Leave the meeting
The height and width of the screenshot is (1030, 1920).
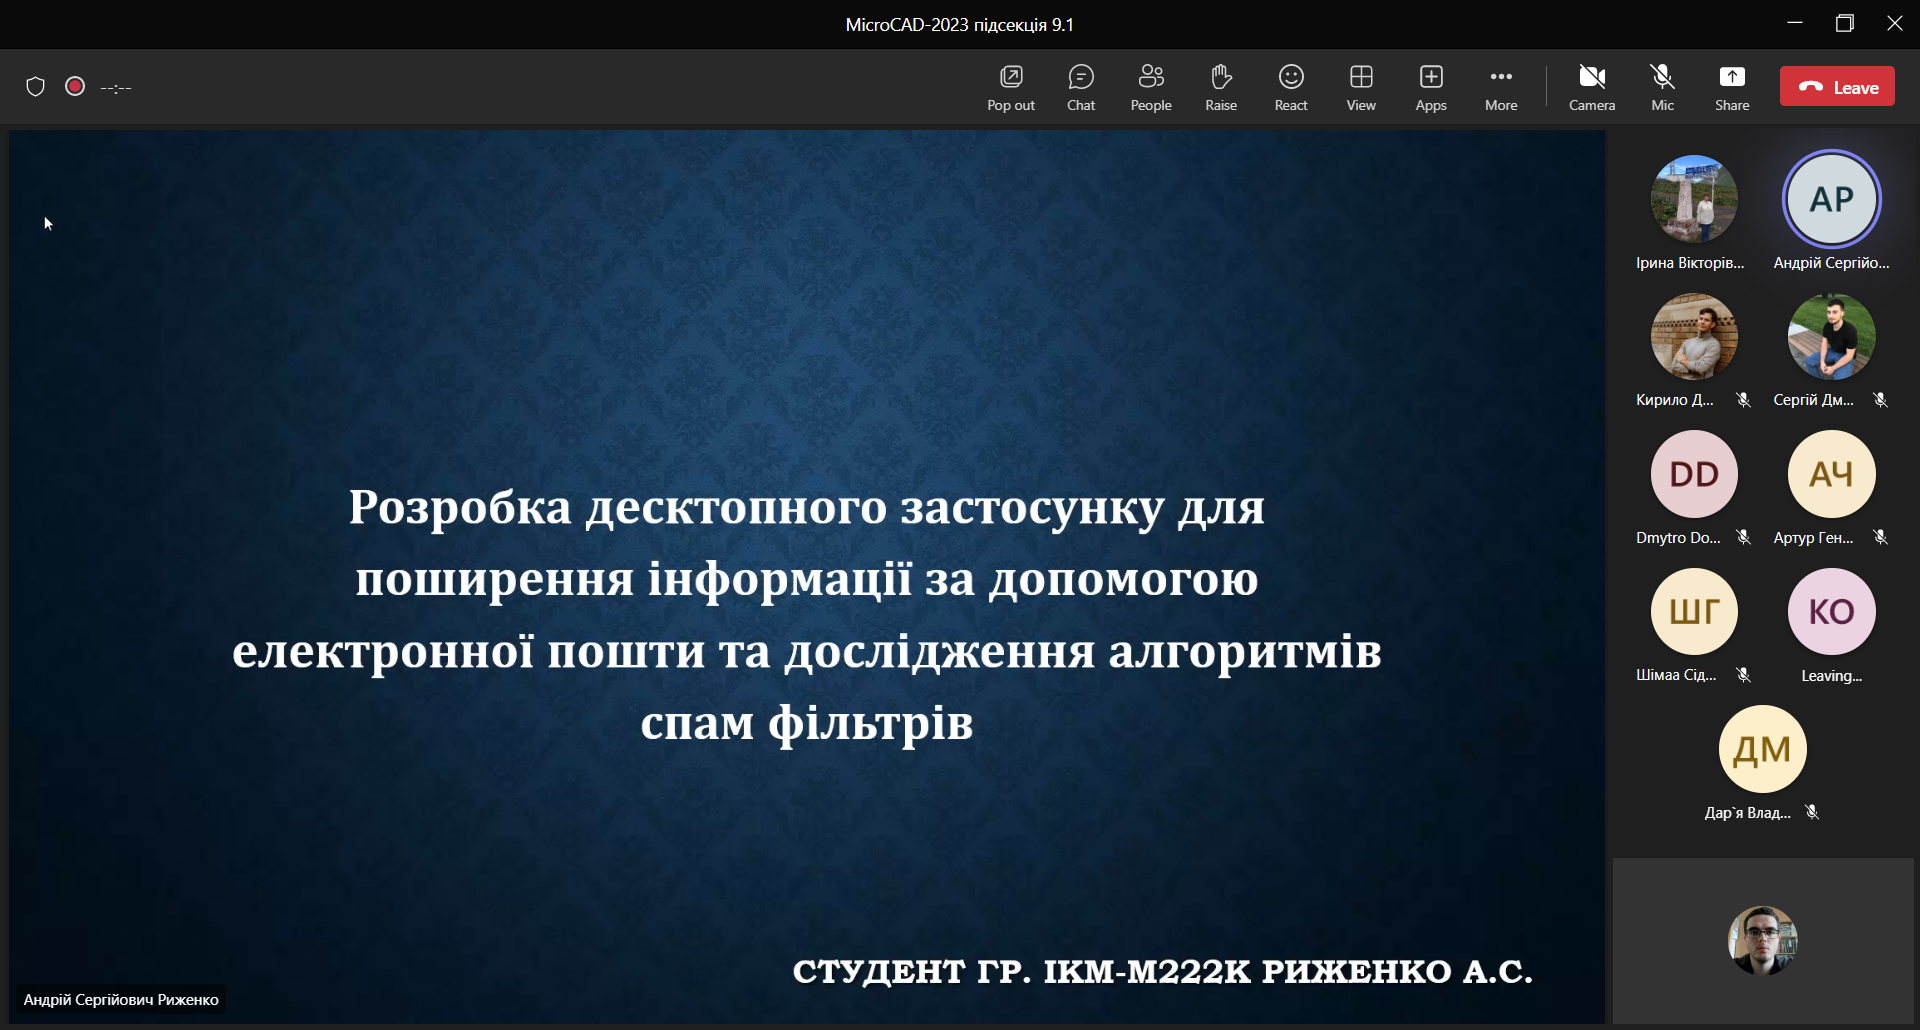point(1836,87)
